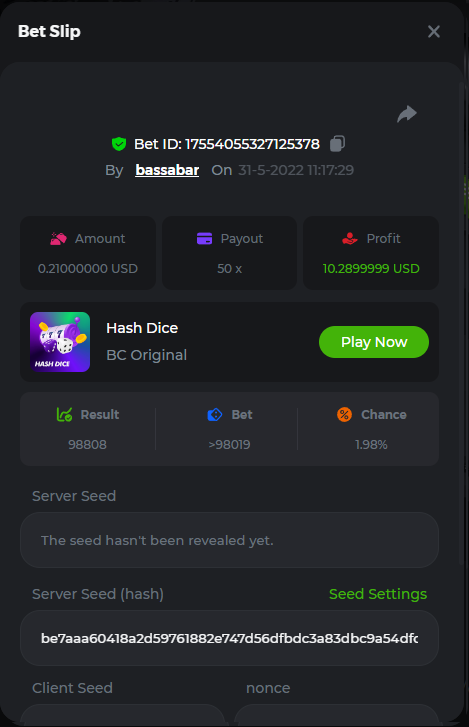The height and width of the screenshot is (727, 469).
Task: Open the Hash Dice game thumbnail
Action: [x=60, y=342]
